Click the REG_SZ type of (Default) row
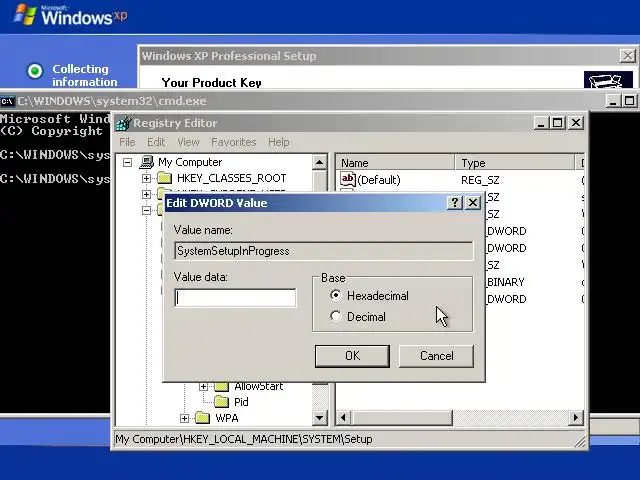The image size is (640, 480). (480, 180)
